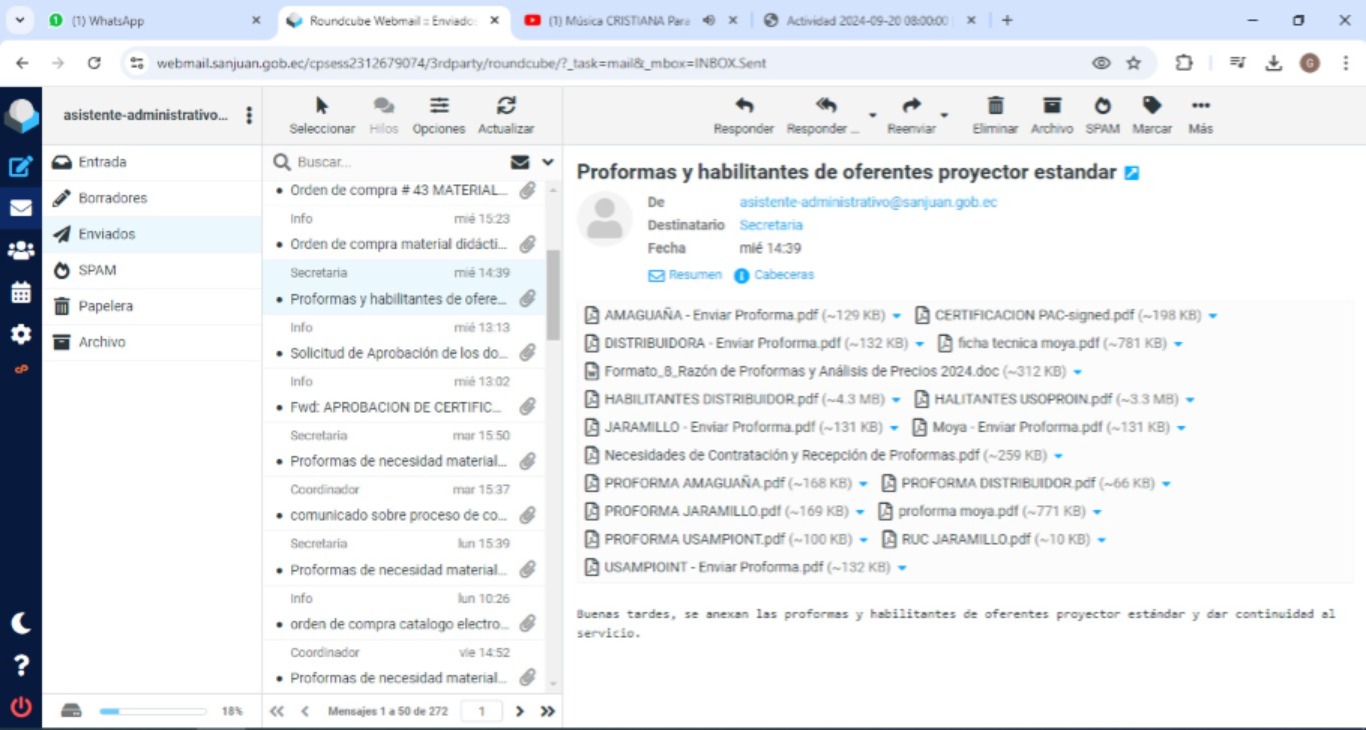Toggle dark mode with moon icon
Image resolution: width=1366 pixels, height=730 pixels.
pos(20,623)
